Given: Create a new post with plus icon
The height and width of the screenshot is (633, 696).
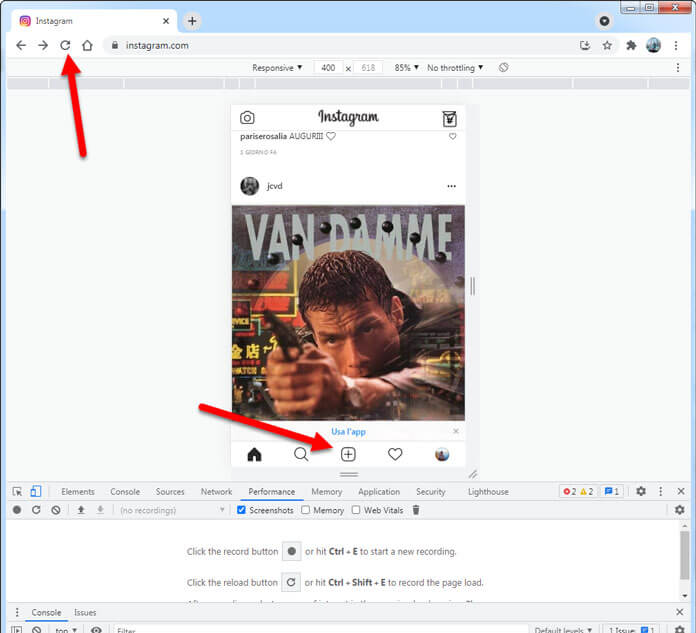Looking at the screenshot, I should [x=348, y=454].
